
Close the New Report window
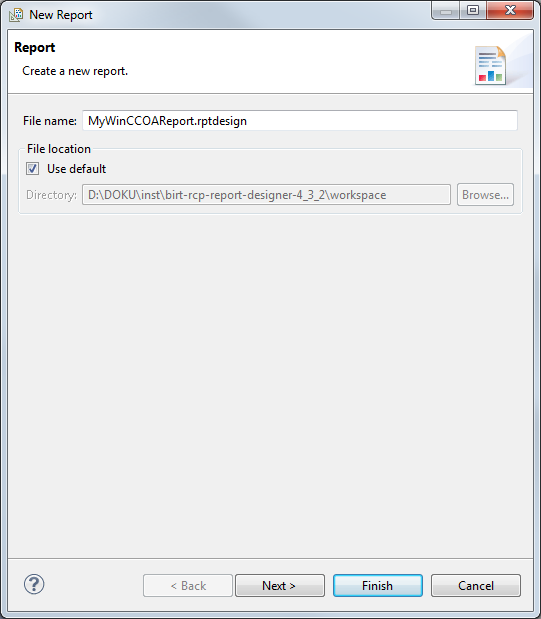510,11
